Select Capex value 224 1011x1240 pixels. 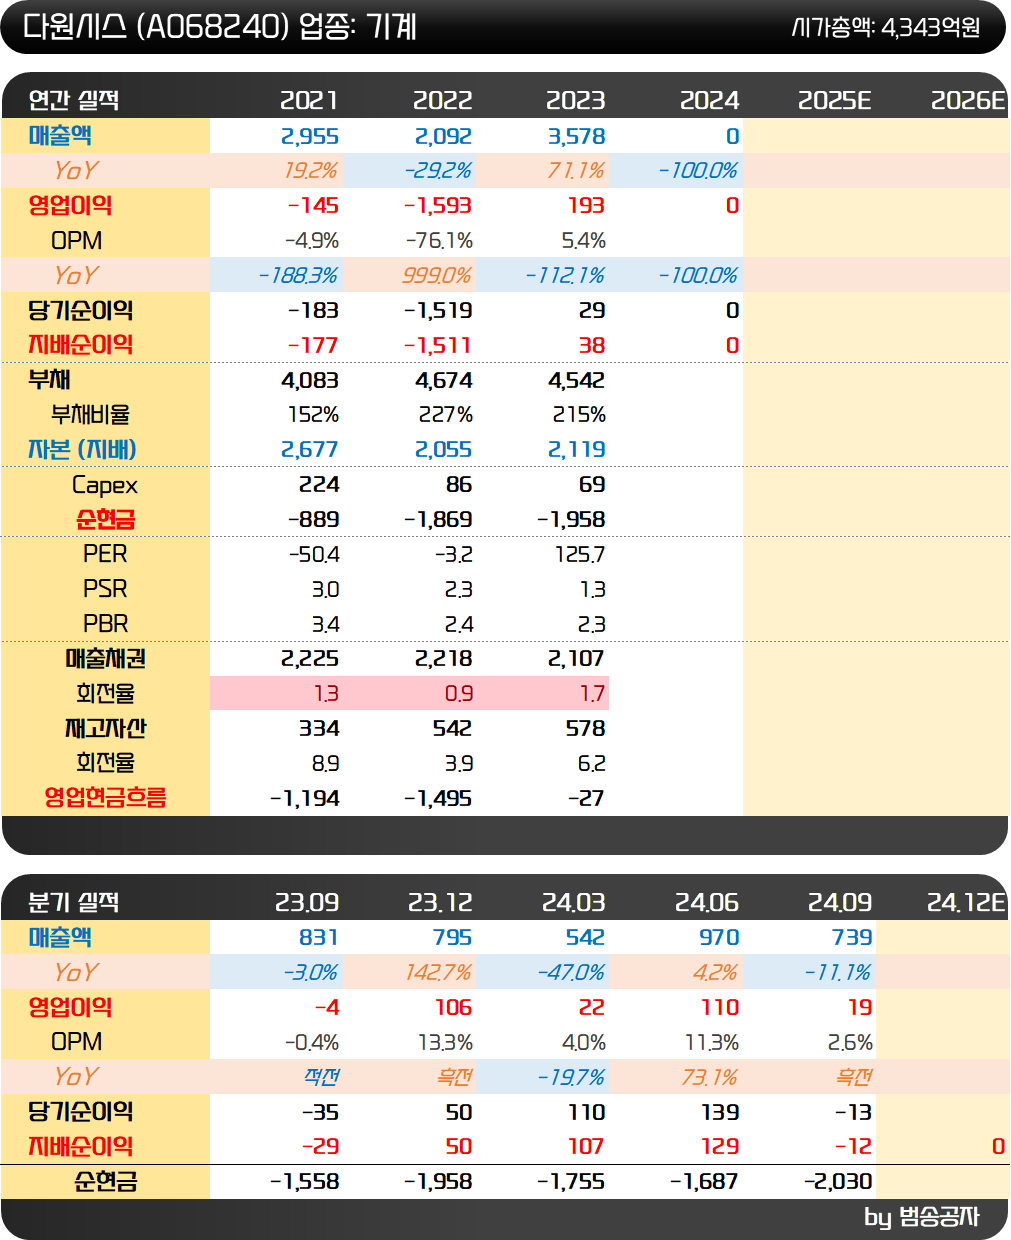319,485
